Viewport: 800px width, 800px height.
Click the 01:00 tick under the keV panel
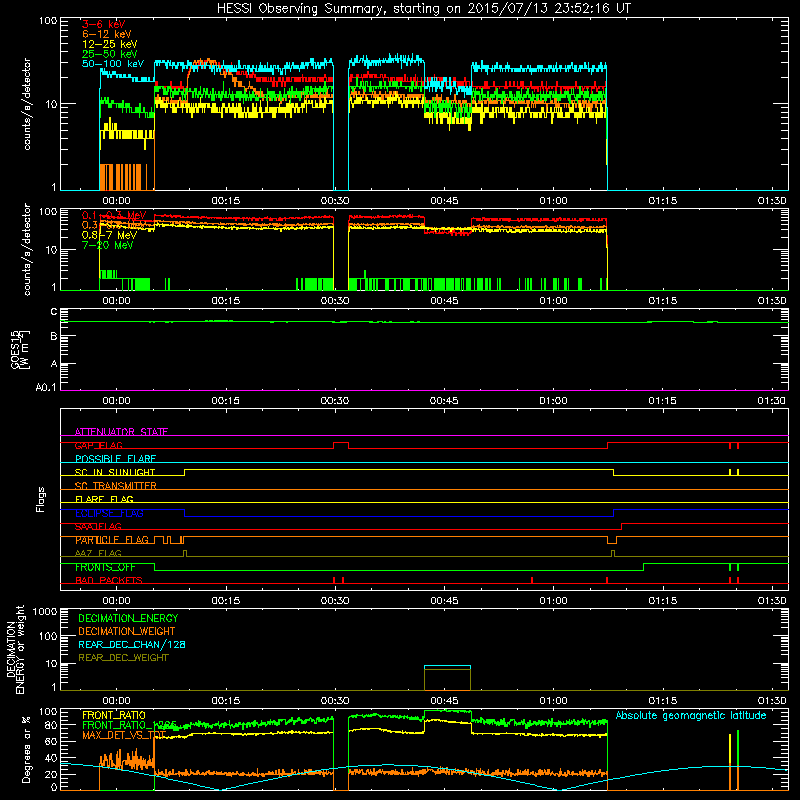[x=553, y=201]
